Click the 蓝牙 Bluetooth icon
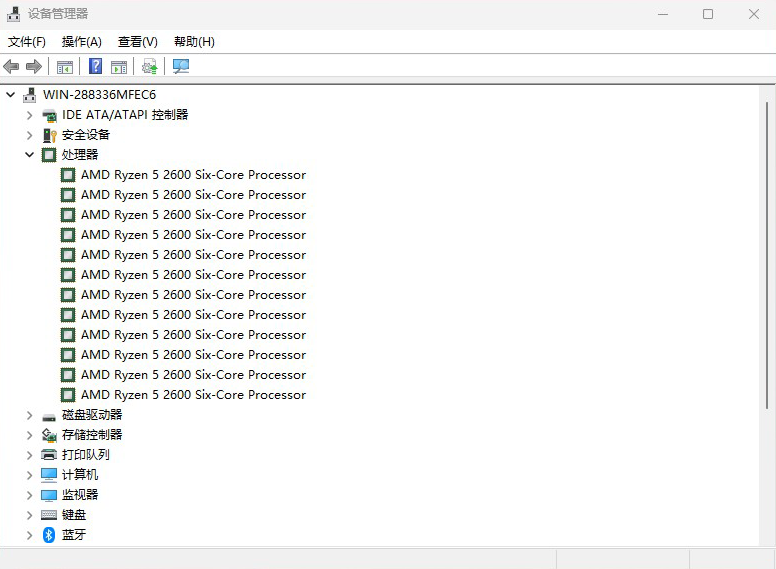The width and height of the screenshot is (776, 569). (x=49, y=535)
